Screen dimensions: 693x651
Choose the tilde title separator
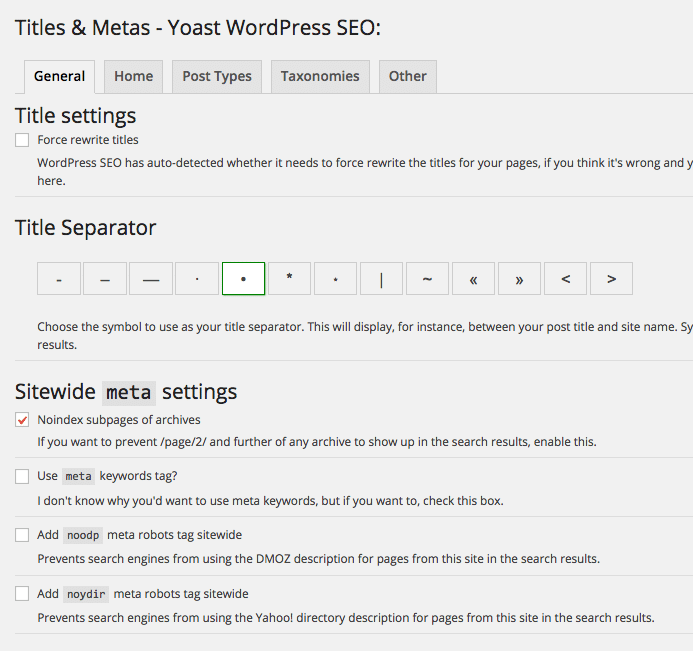pos(427,278)
